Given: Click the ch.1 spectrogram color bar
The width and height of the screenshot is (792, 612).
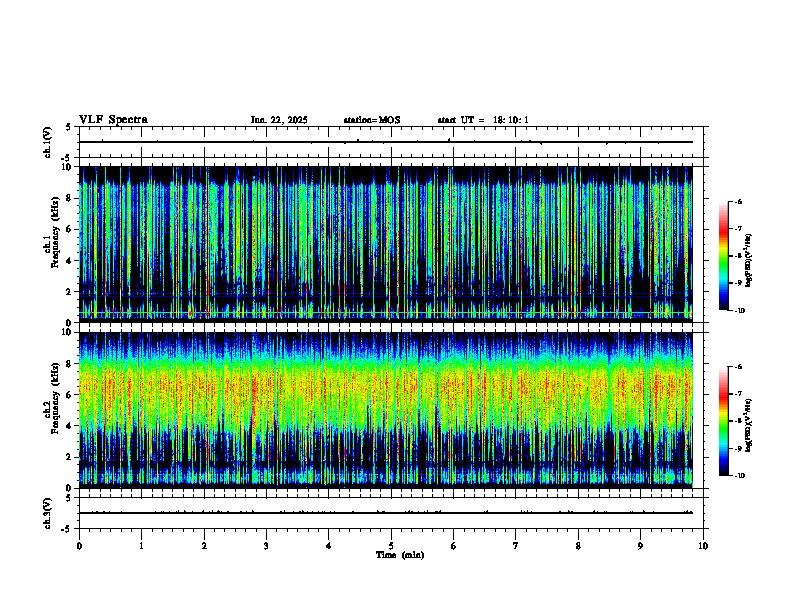Looking at the screenshot, I should click(x=723, y=256).
